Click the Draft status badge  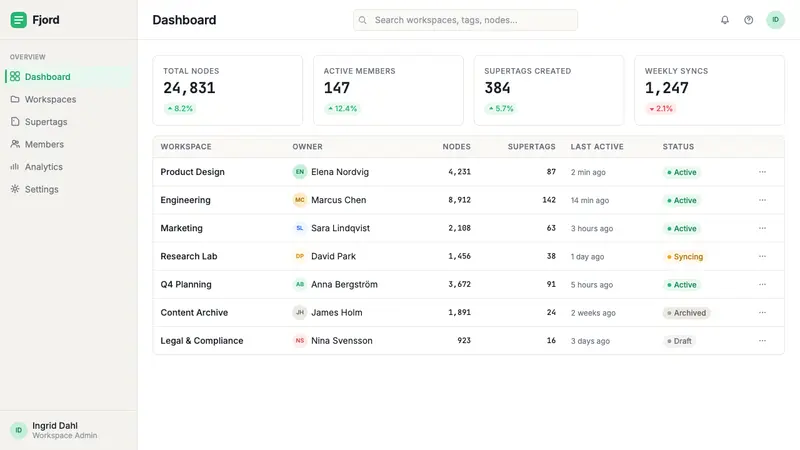pyautogui.click(x=679, y=341)
